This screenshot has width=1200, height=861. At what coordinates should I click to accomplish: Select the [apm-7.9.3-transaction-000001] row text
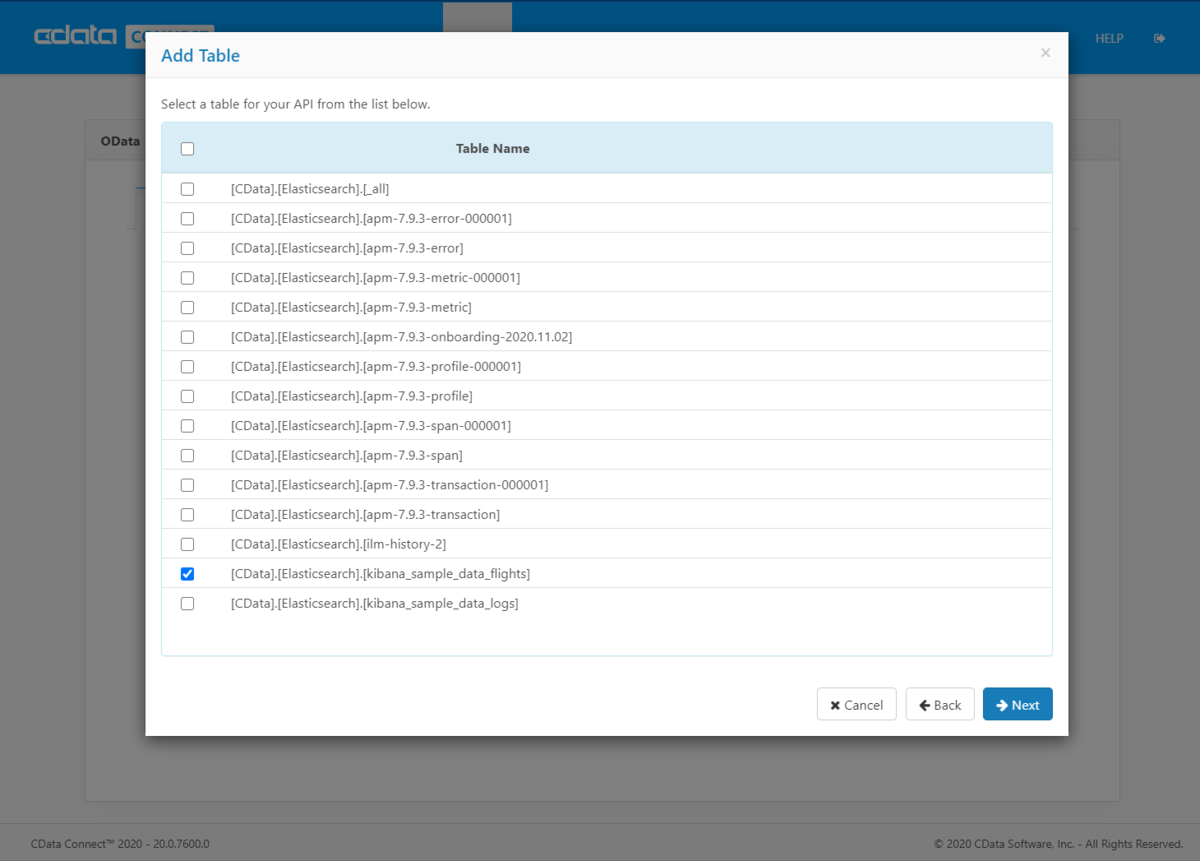tap(389, 485)
